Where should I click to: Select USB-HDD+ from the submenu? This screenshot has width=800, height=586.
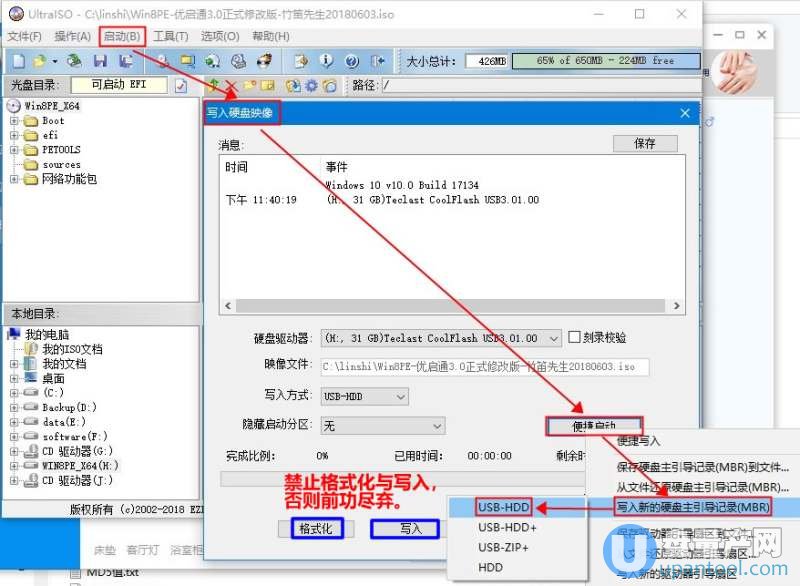pyautogui.click(x=507, y=527)
